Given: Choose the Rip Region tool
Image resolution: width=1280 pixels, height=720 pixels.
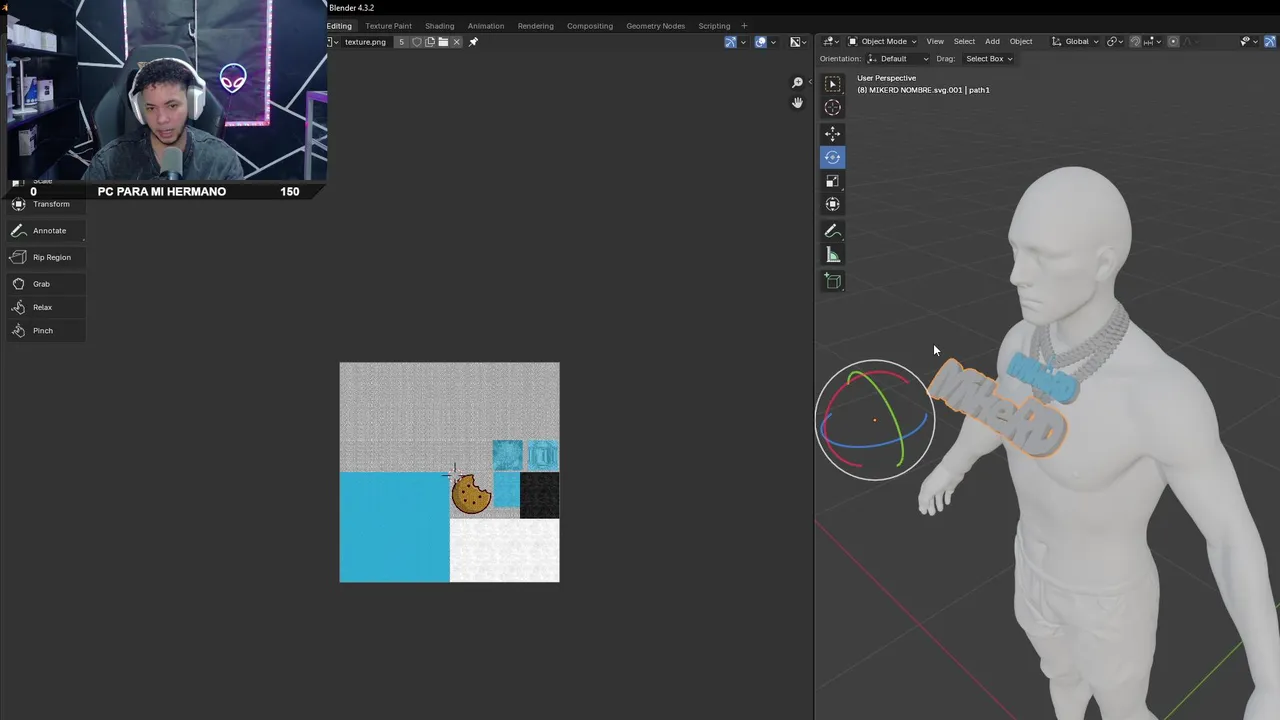Looking at the screenshot, I should [x=45, y=257].
